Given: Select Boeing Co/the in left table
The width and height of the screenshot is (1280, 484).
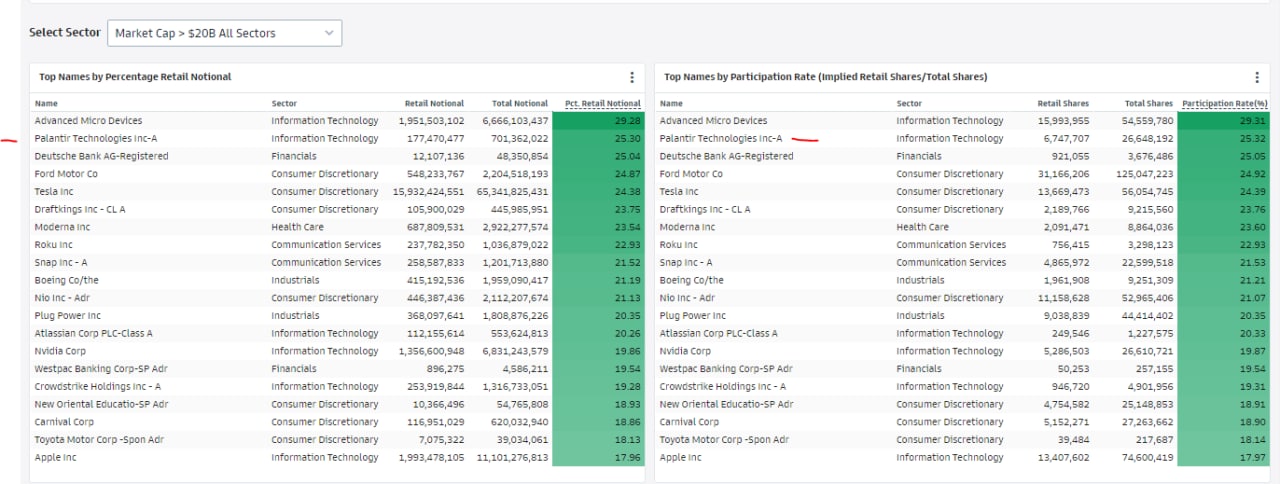Looking at the screenshot, I should tap(66, 280).
